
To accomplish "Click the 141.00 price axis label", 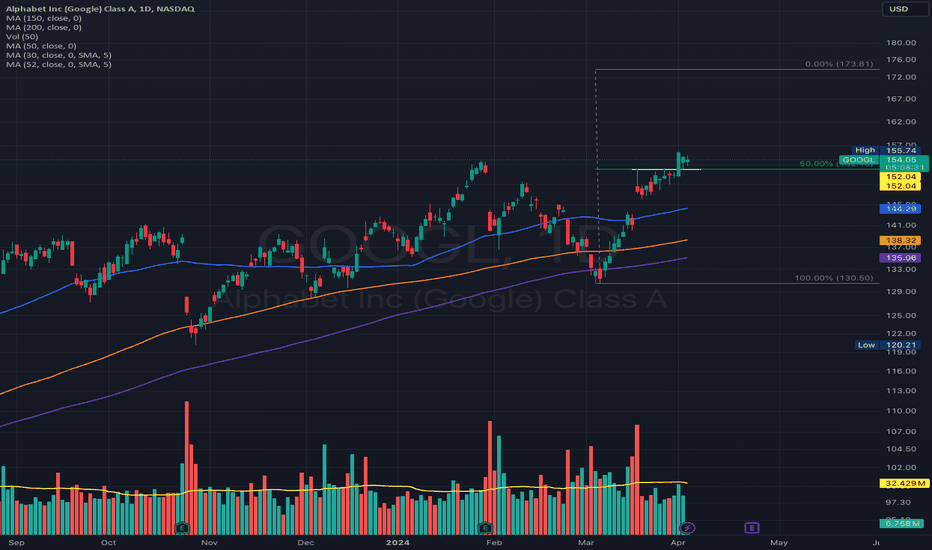I will (x=901, y=225).
